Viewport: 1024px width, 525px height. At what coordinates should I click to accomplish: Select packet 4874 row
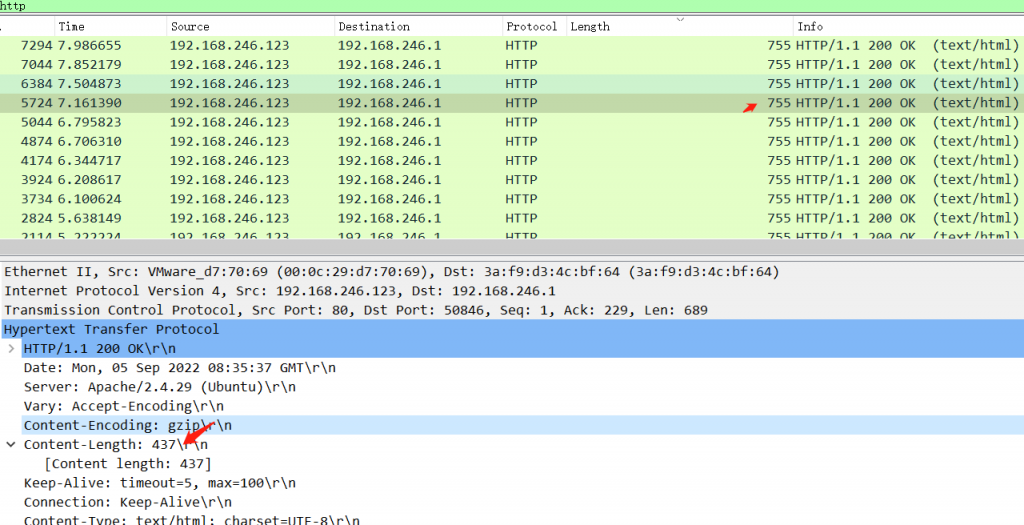[x=512, y=141]
